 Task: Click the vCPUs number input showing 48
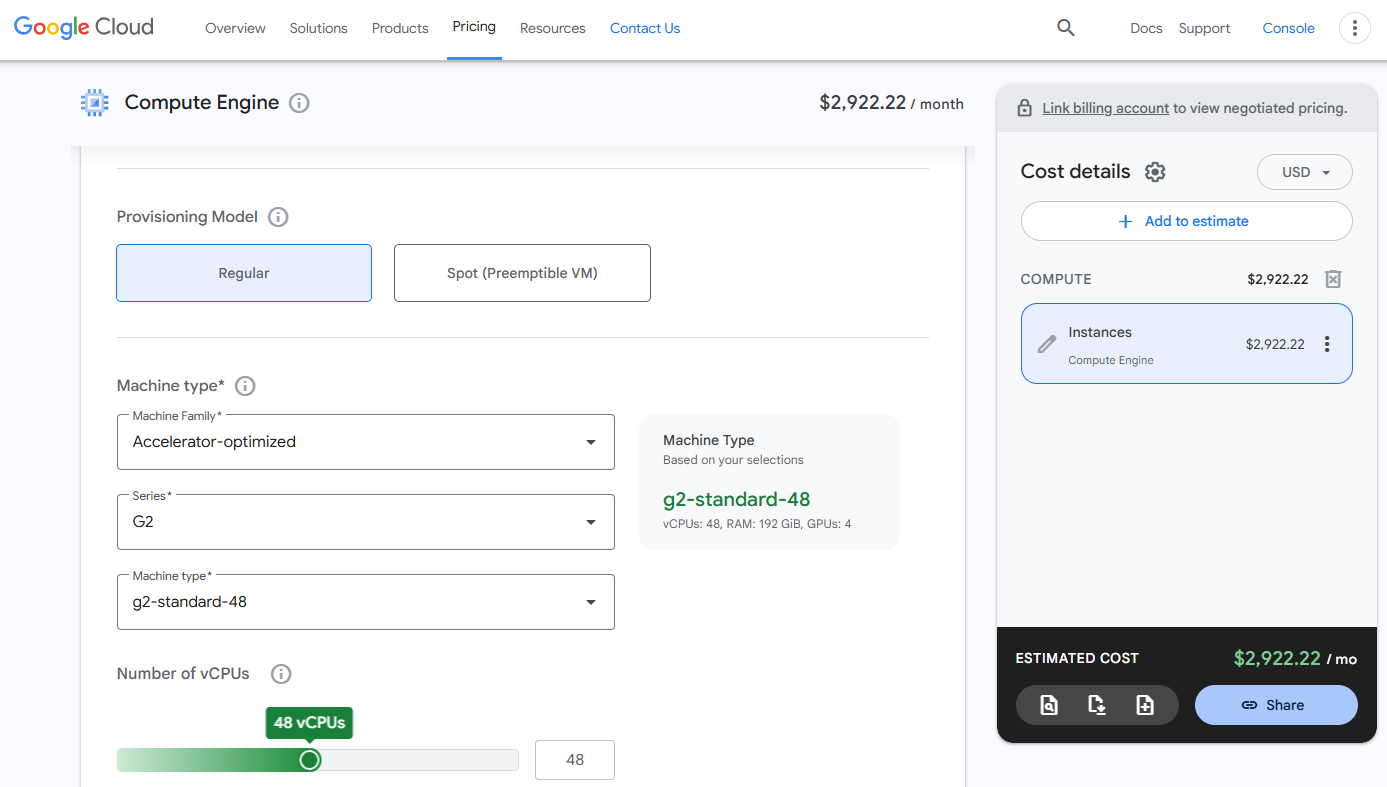tap(575, 760)
